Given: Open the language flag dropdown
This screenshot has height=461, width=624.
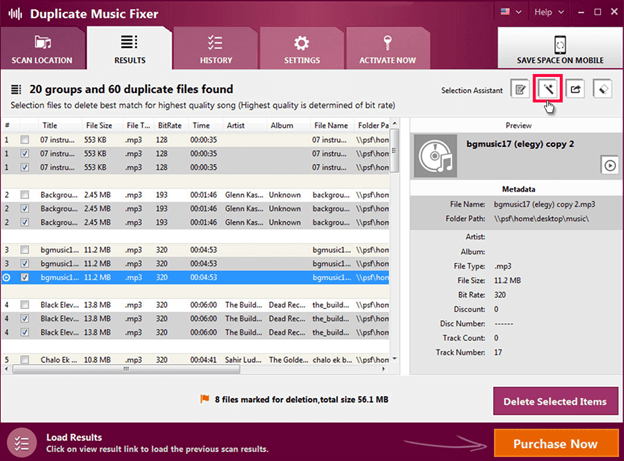Looking at the screenshot, I should [x=511, y=12].
